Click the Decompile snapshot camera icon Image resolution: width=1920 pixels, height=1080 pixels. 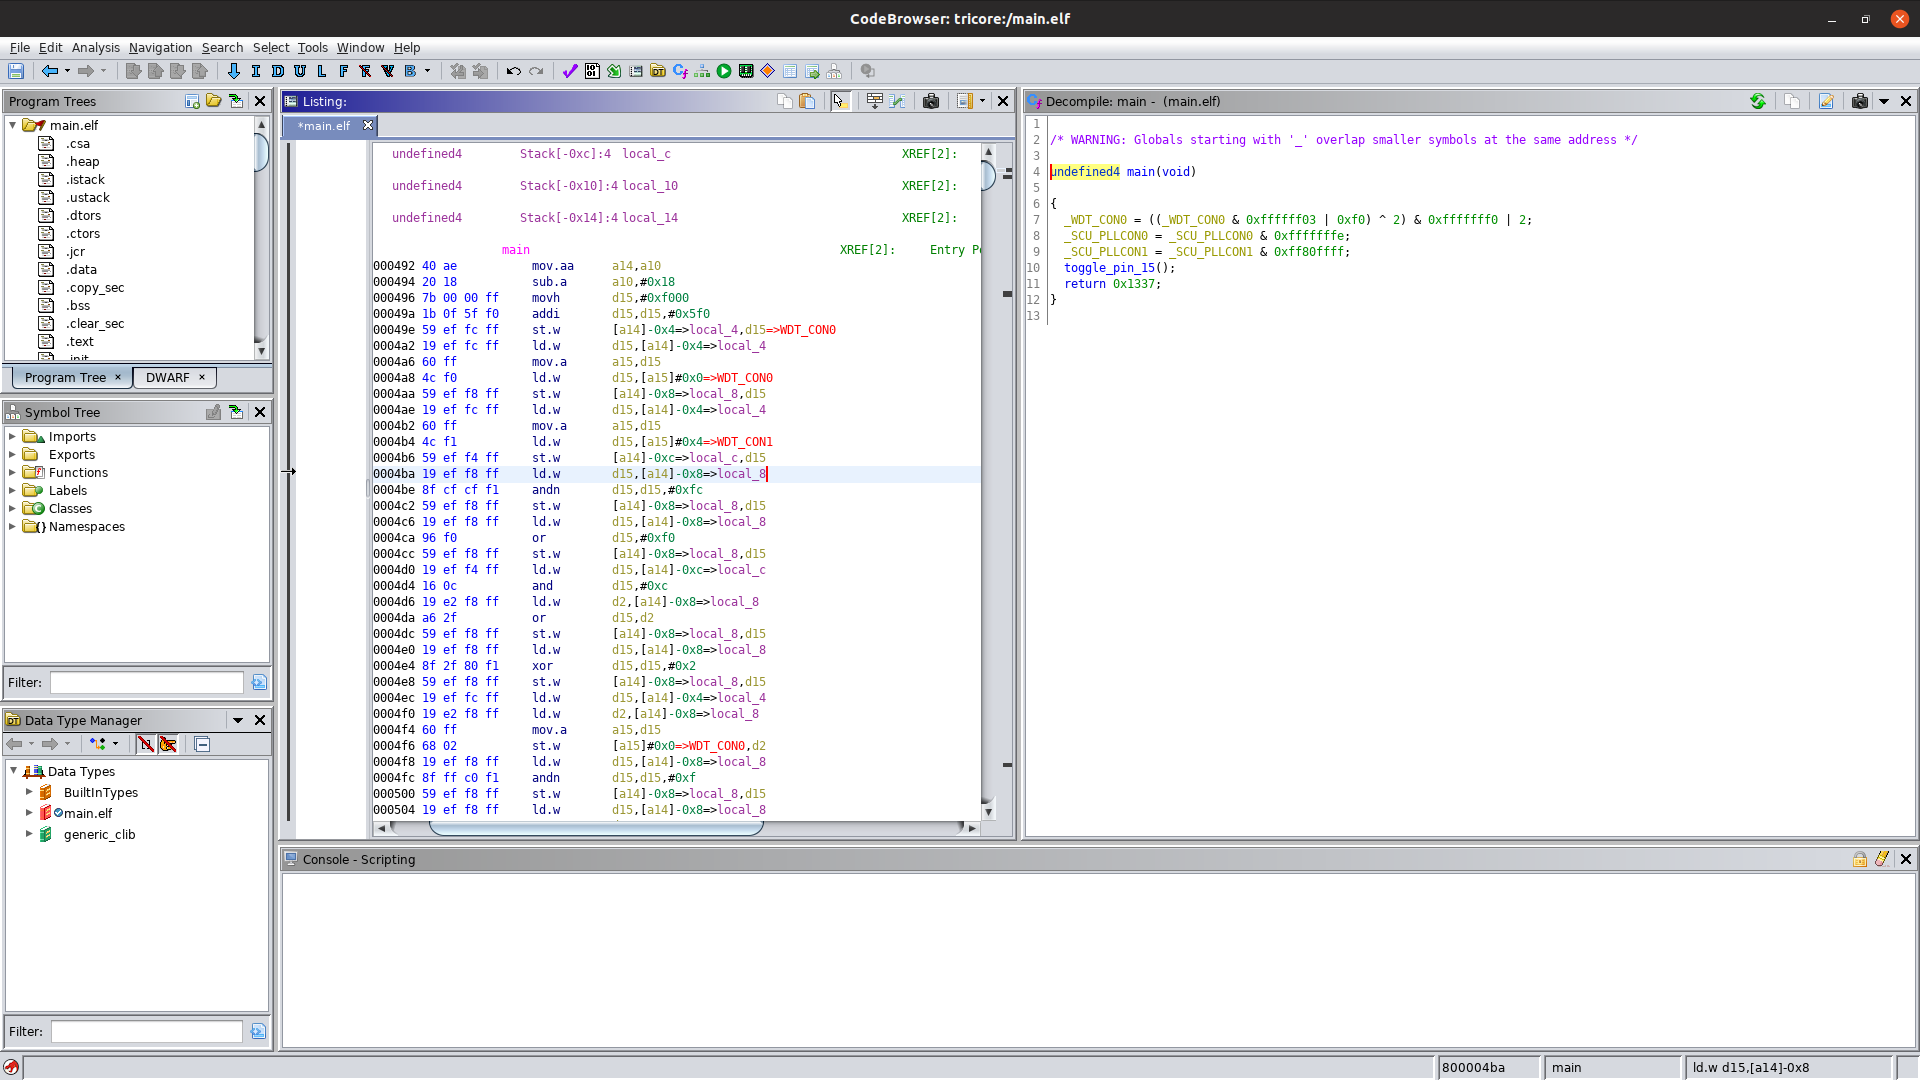click(x=1860, y=101)
